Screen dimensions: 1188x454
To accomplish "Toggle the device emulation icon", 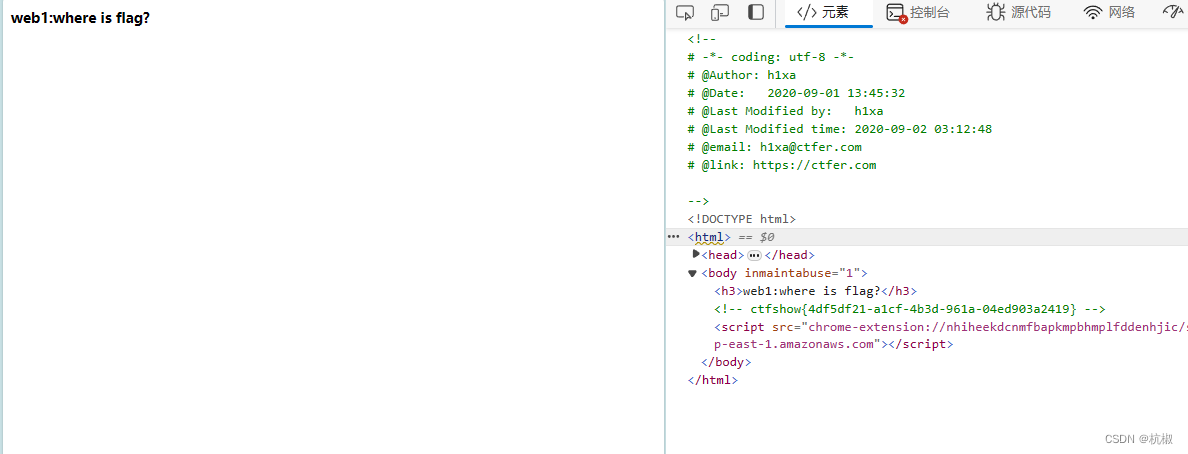I will tap(720, 12).
